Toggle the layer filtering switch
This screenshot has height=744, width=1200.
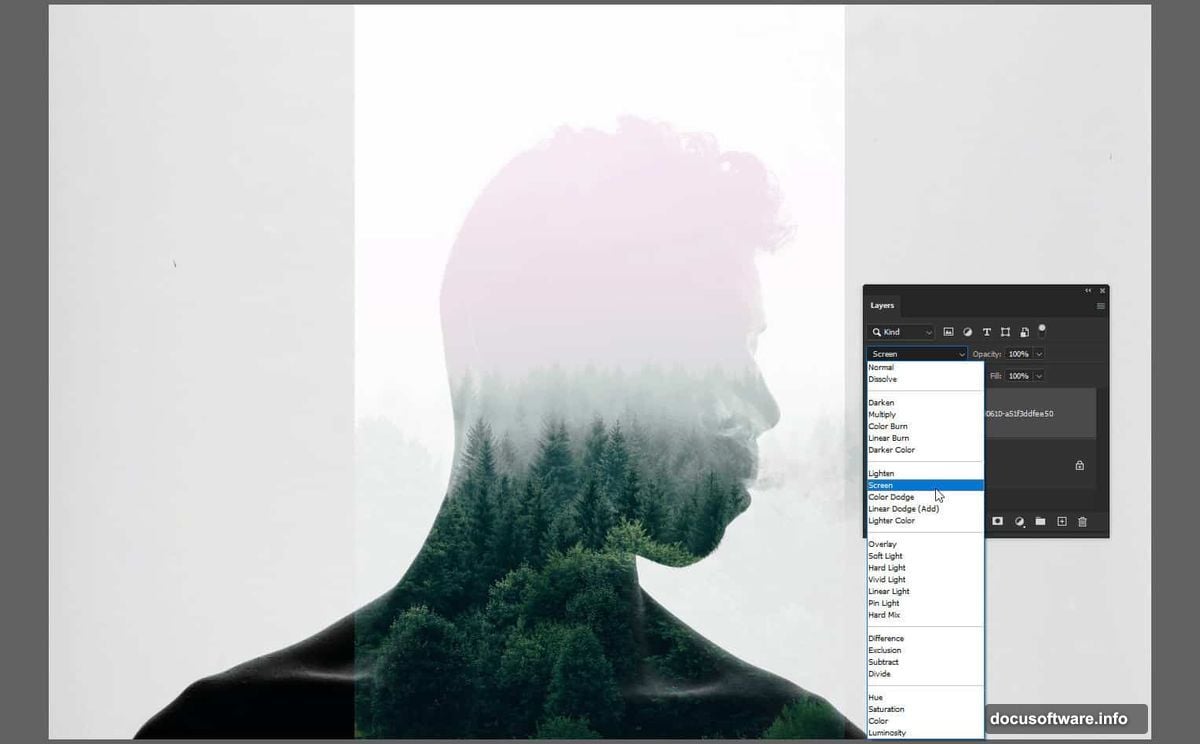coord(1042,330)
